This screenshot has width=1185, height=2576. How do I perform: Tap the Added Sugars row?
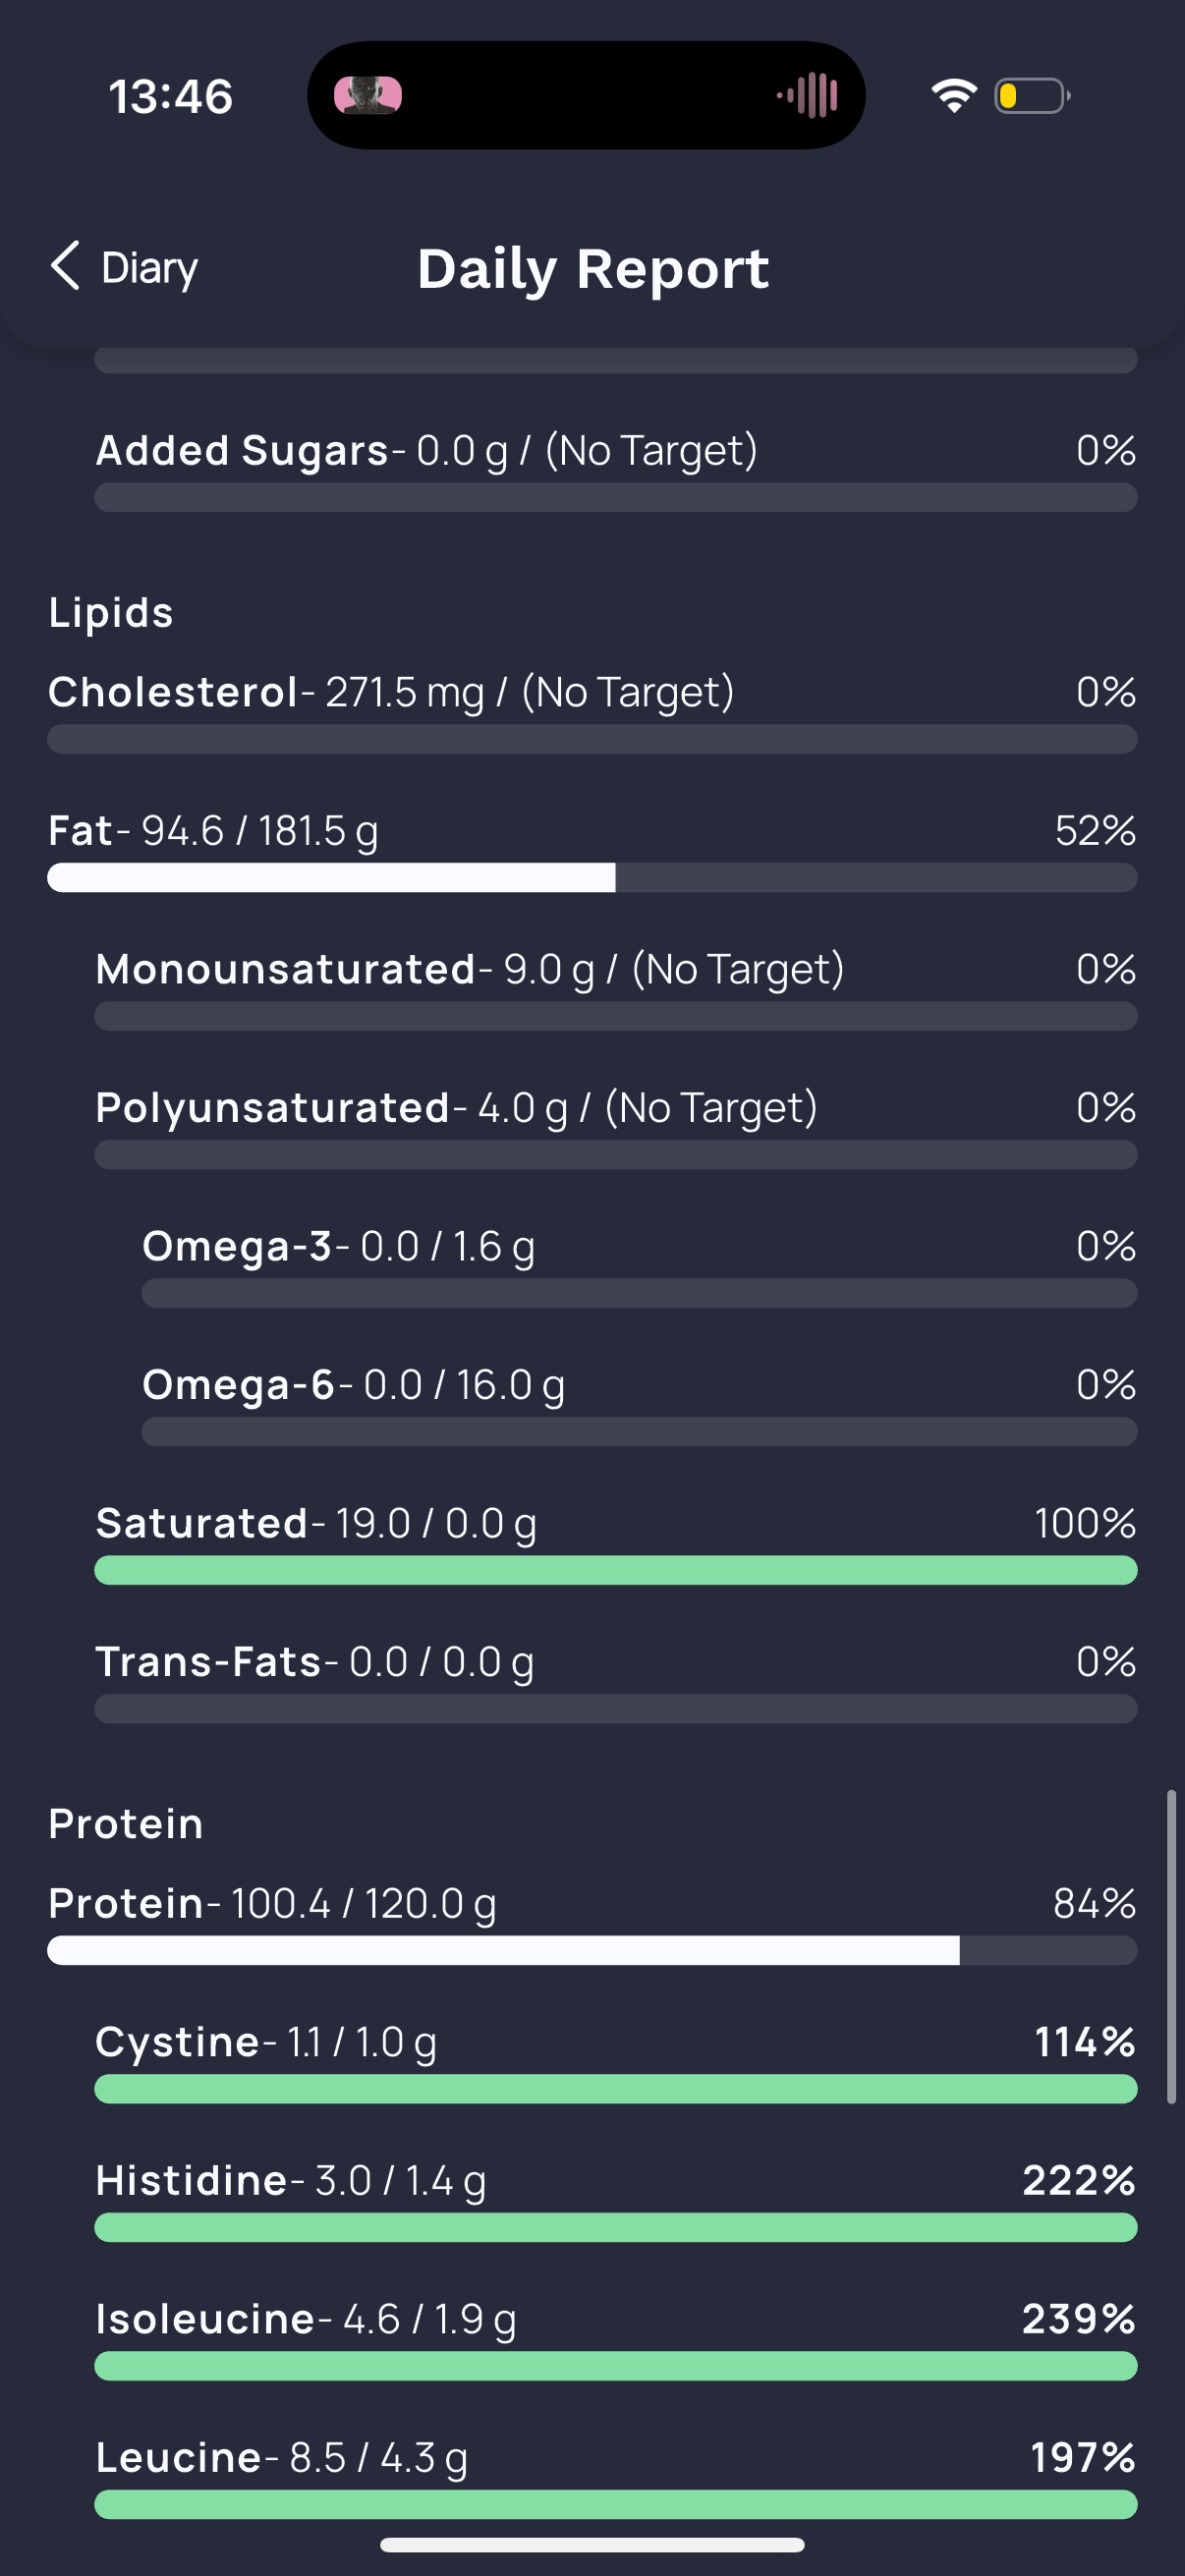(x=616, y=470)
